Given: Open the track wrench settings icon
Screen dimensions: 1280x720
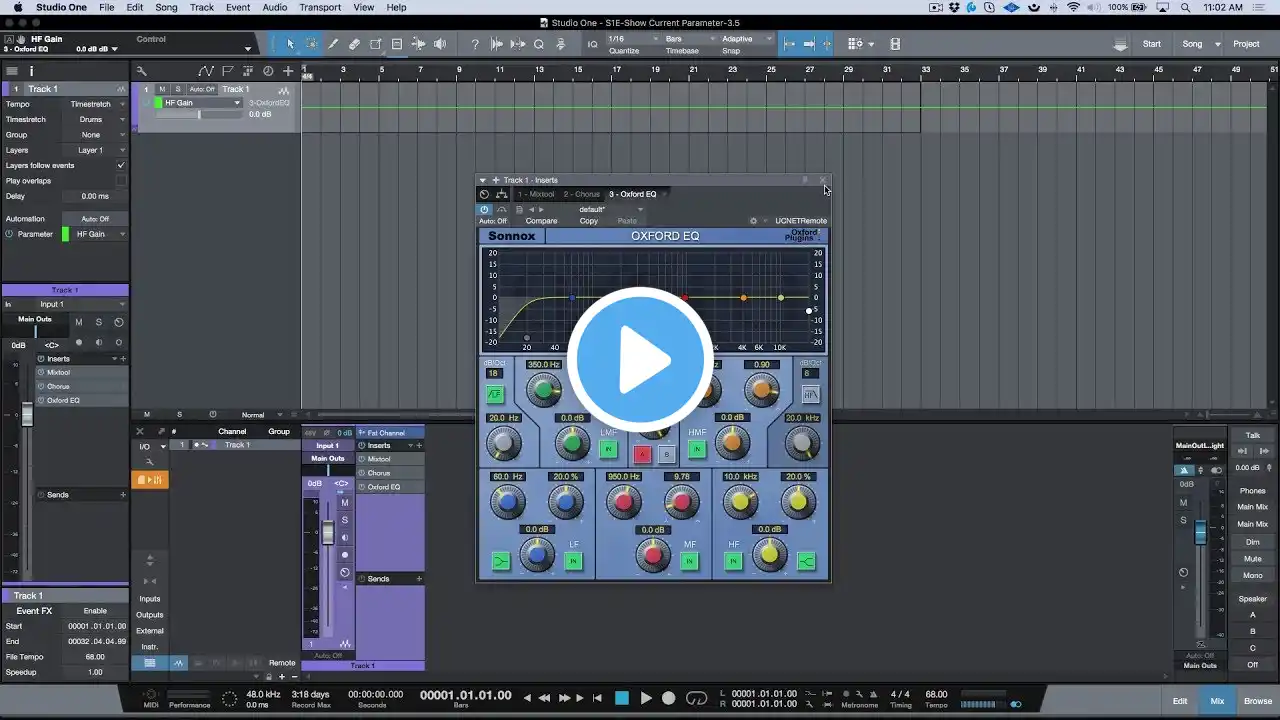Looking at the screenshot, I should click(x=142, y=71).
